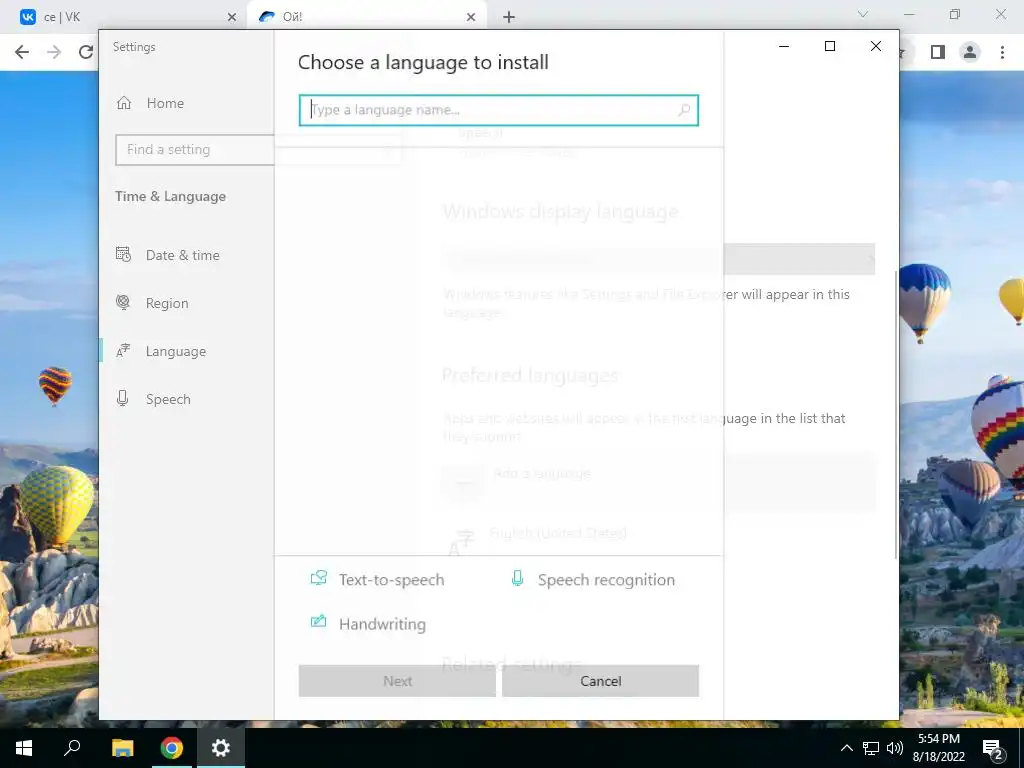Select Language in the sidebar

click(x=176, y=351)
